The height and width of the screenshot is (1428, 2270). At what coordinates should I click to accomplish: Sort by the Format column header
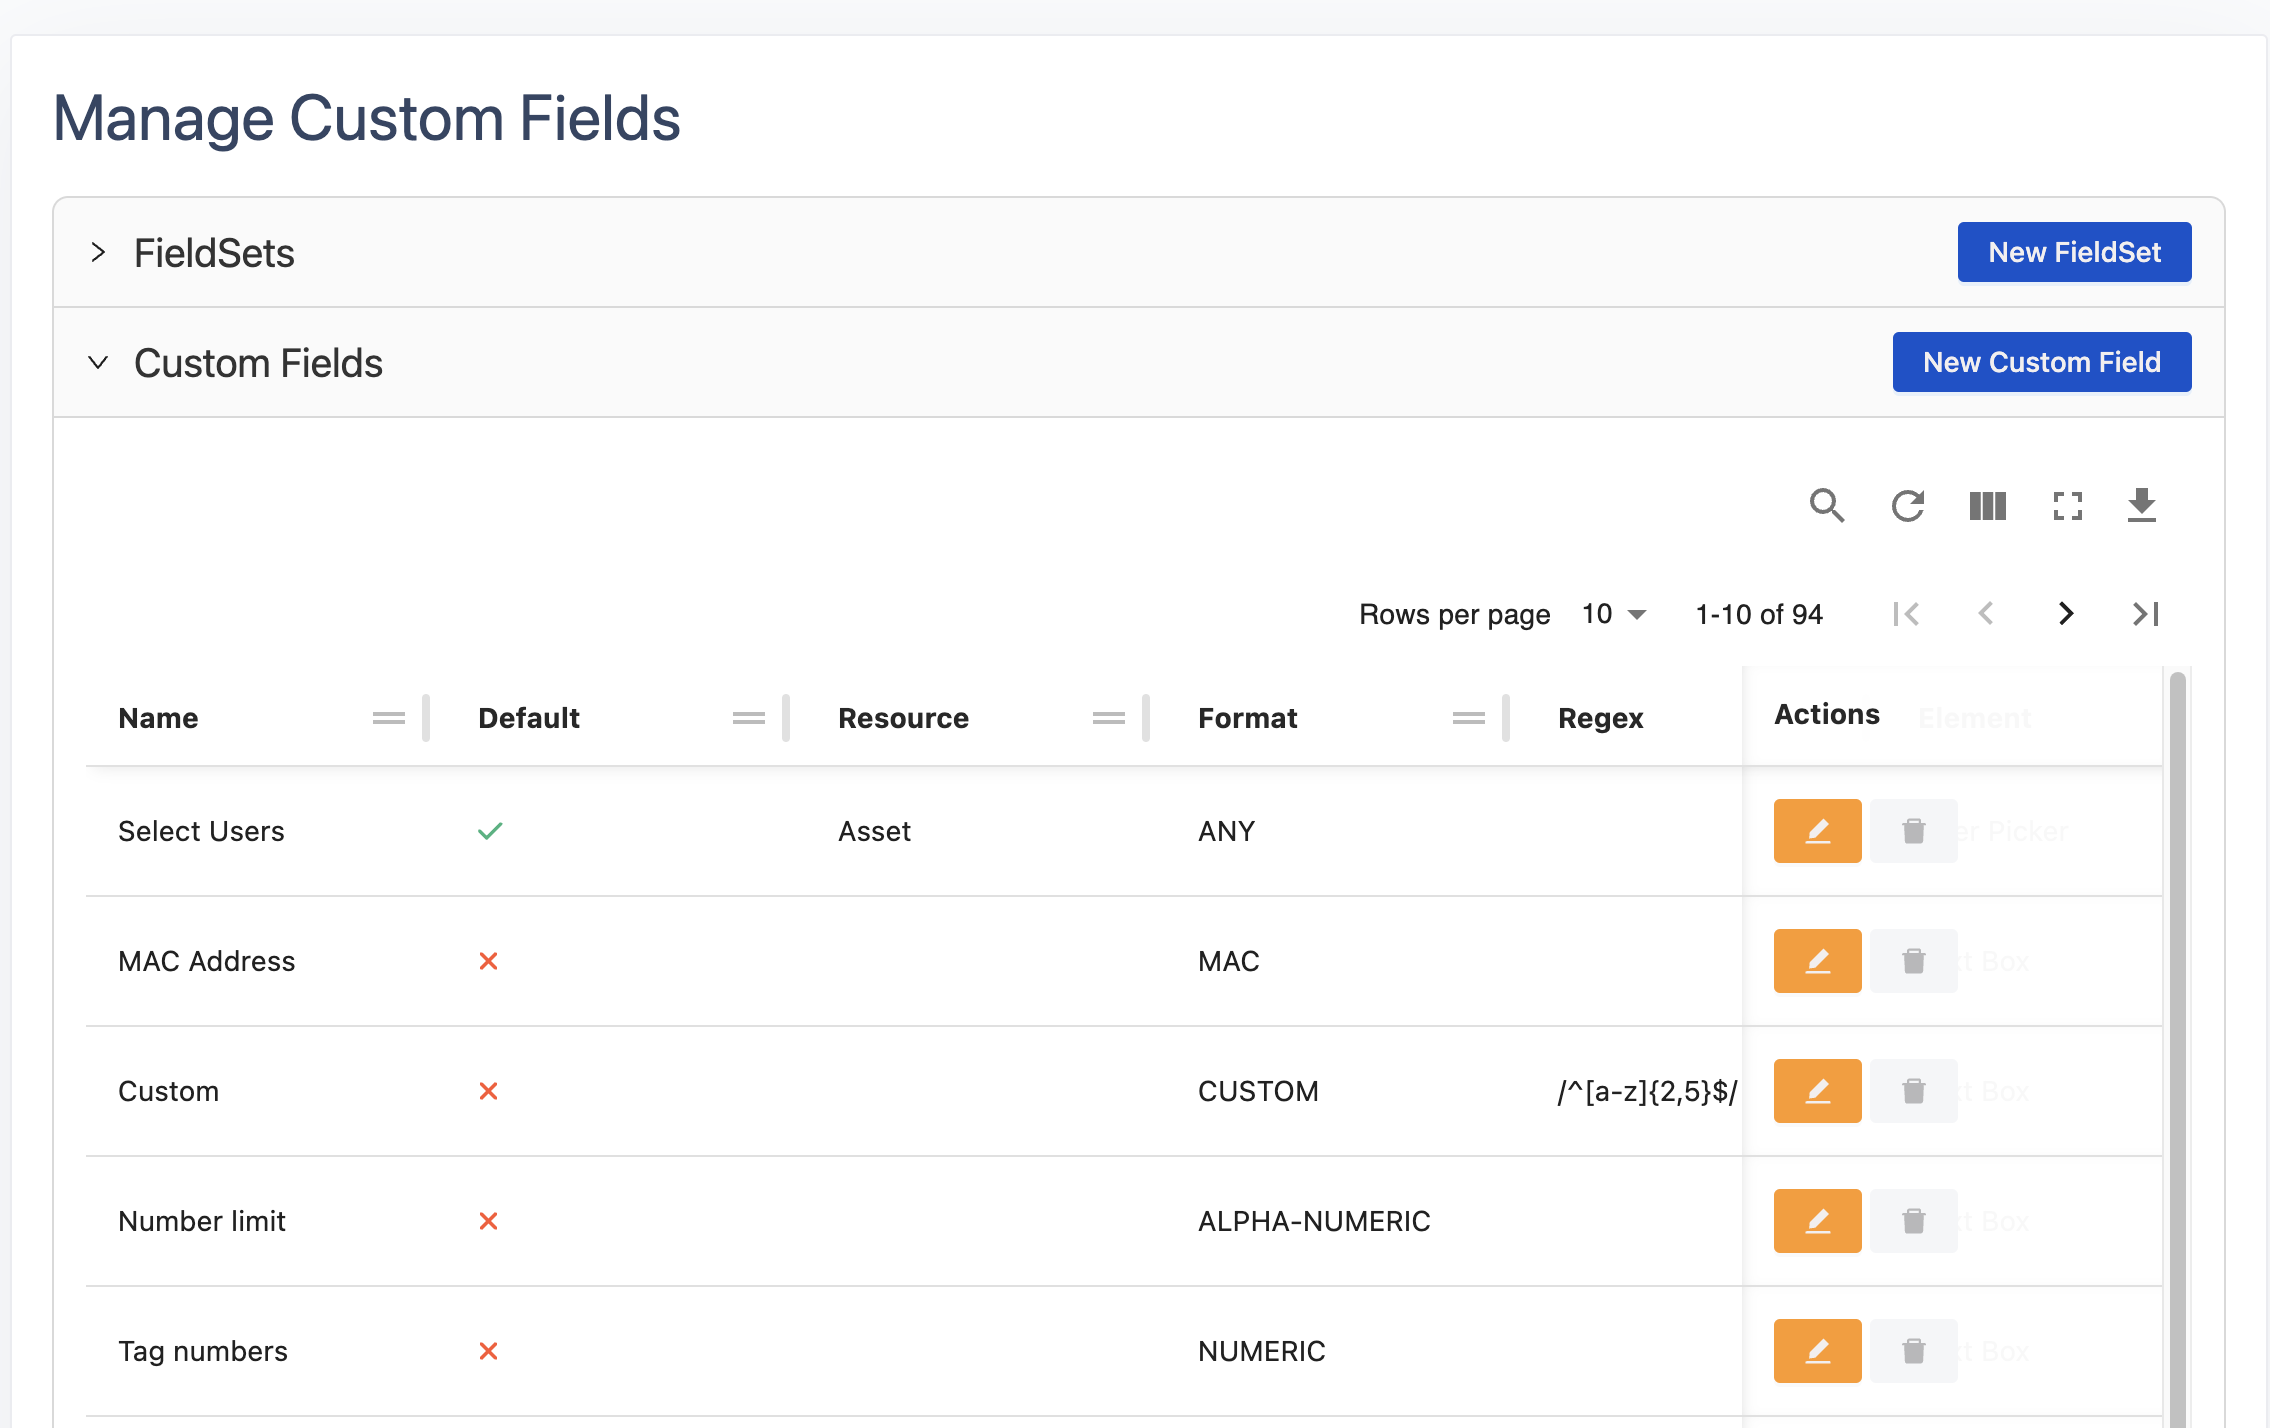click(1247, 718)
